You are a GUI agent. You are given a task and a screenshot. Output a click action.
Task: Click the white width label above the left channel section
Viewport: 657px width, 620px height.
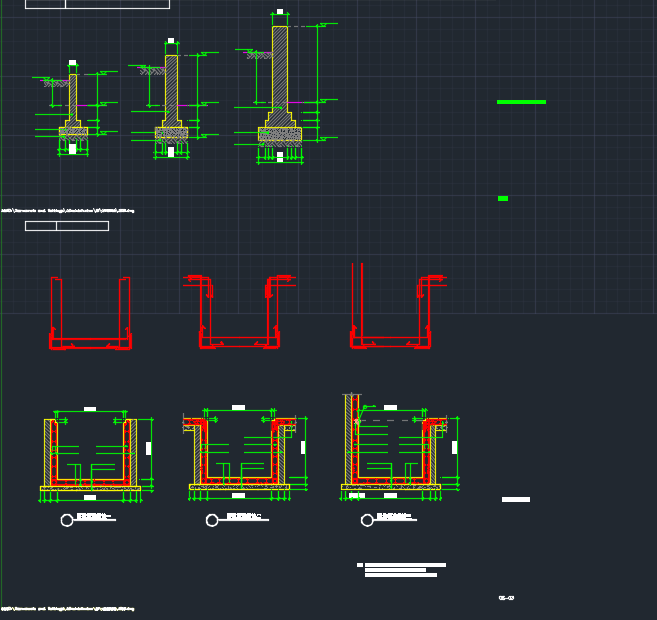coord(90,409)
